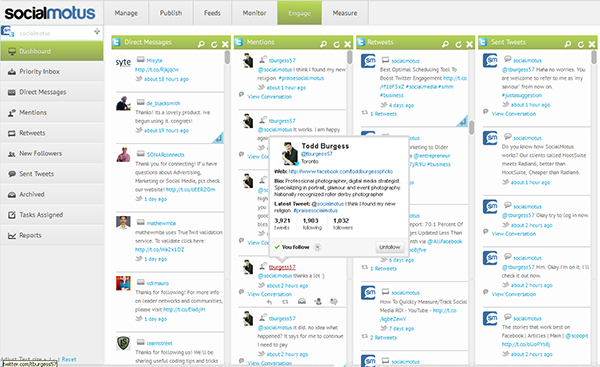This screenshot has height=367, width=600.
Task: Open the Measure tab
Action: click(x=345, y=13)
